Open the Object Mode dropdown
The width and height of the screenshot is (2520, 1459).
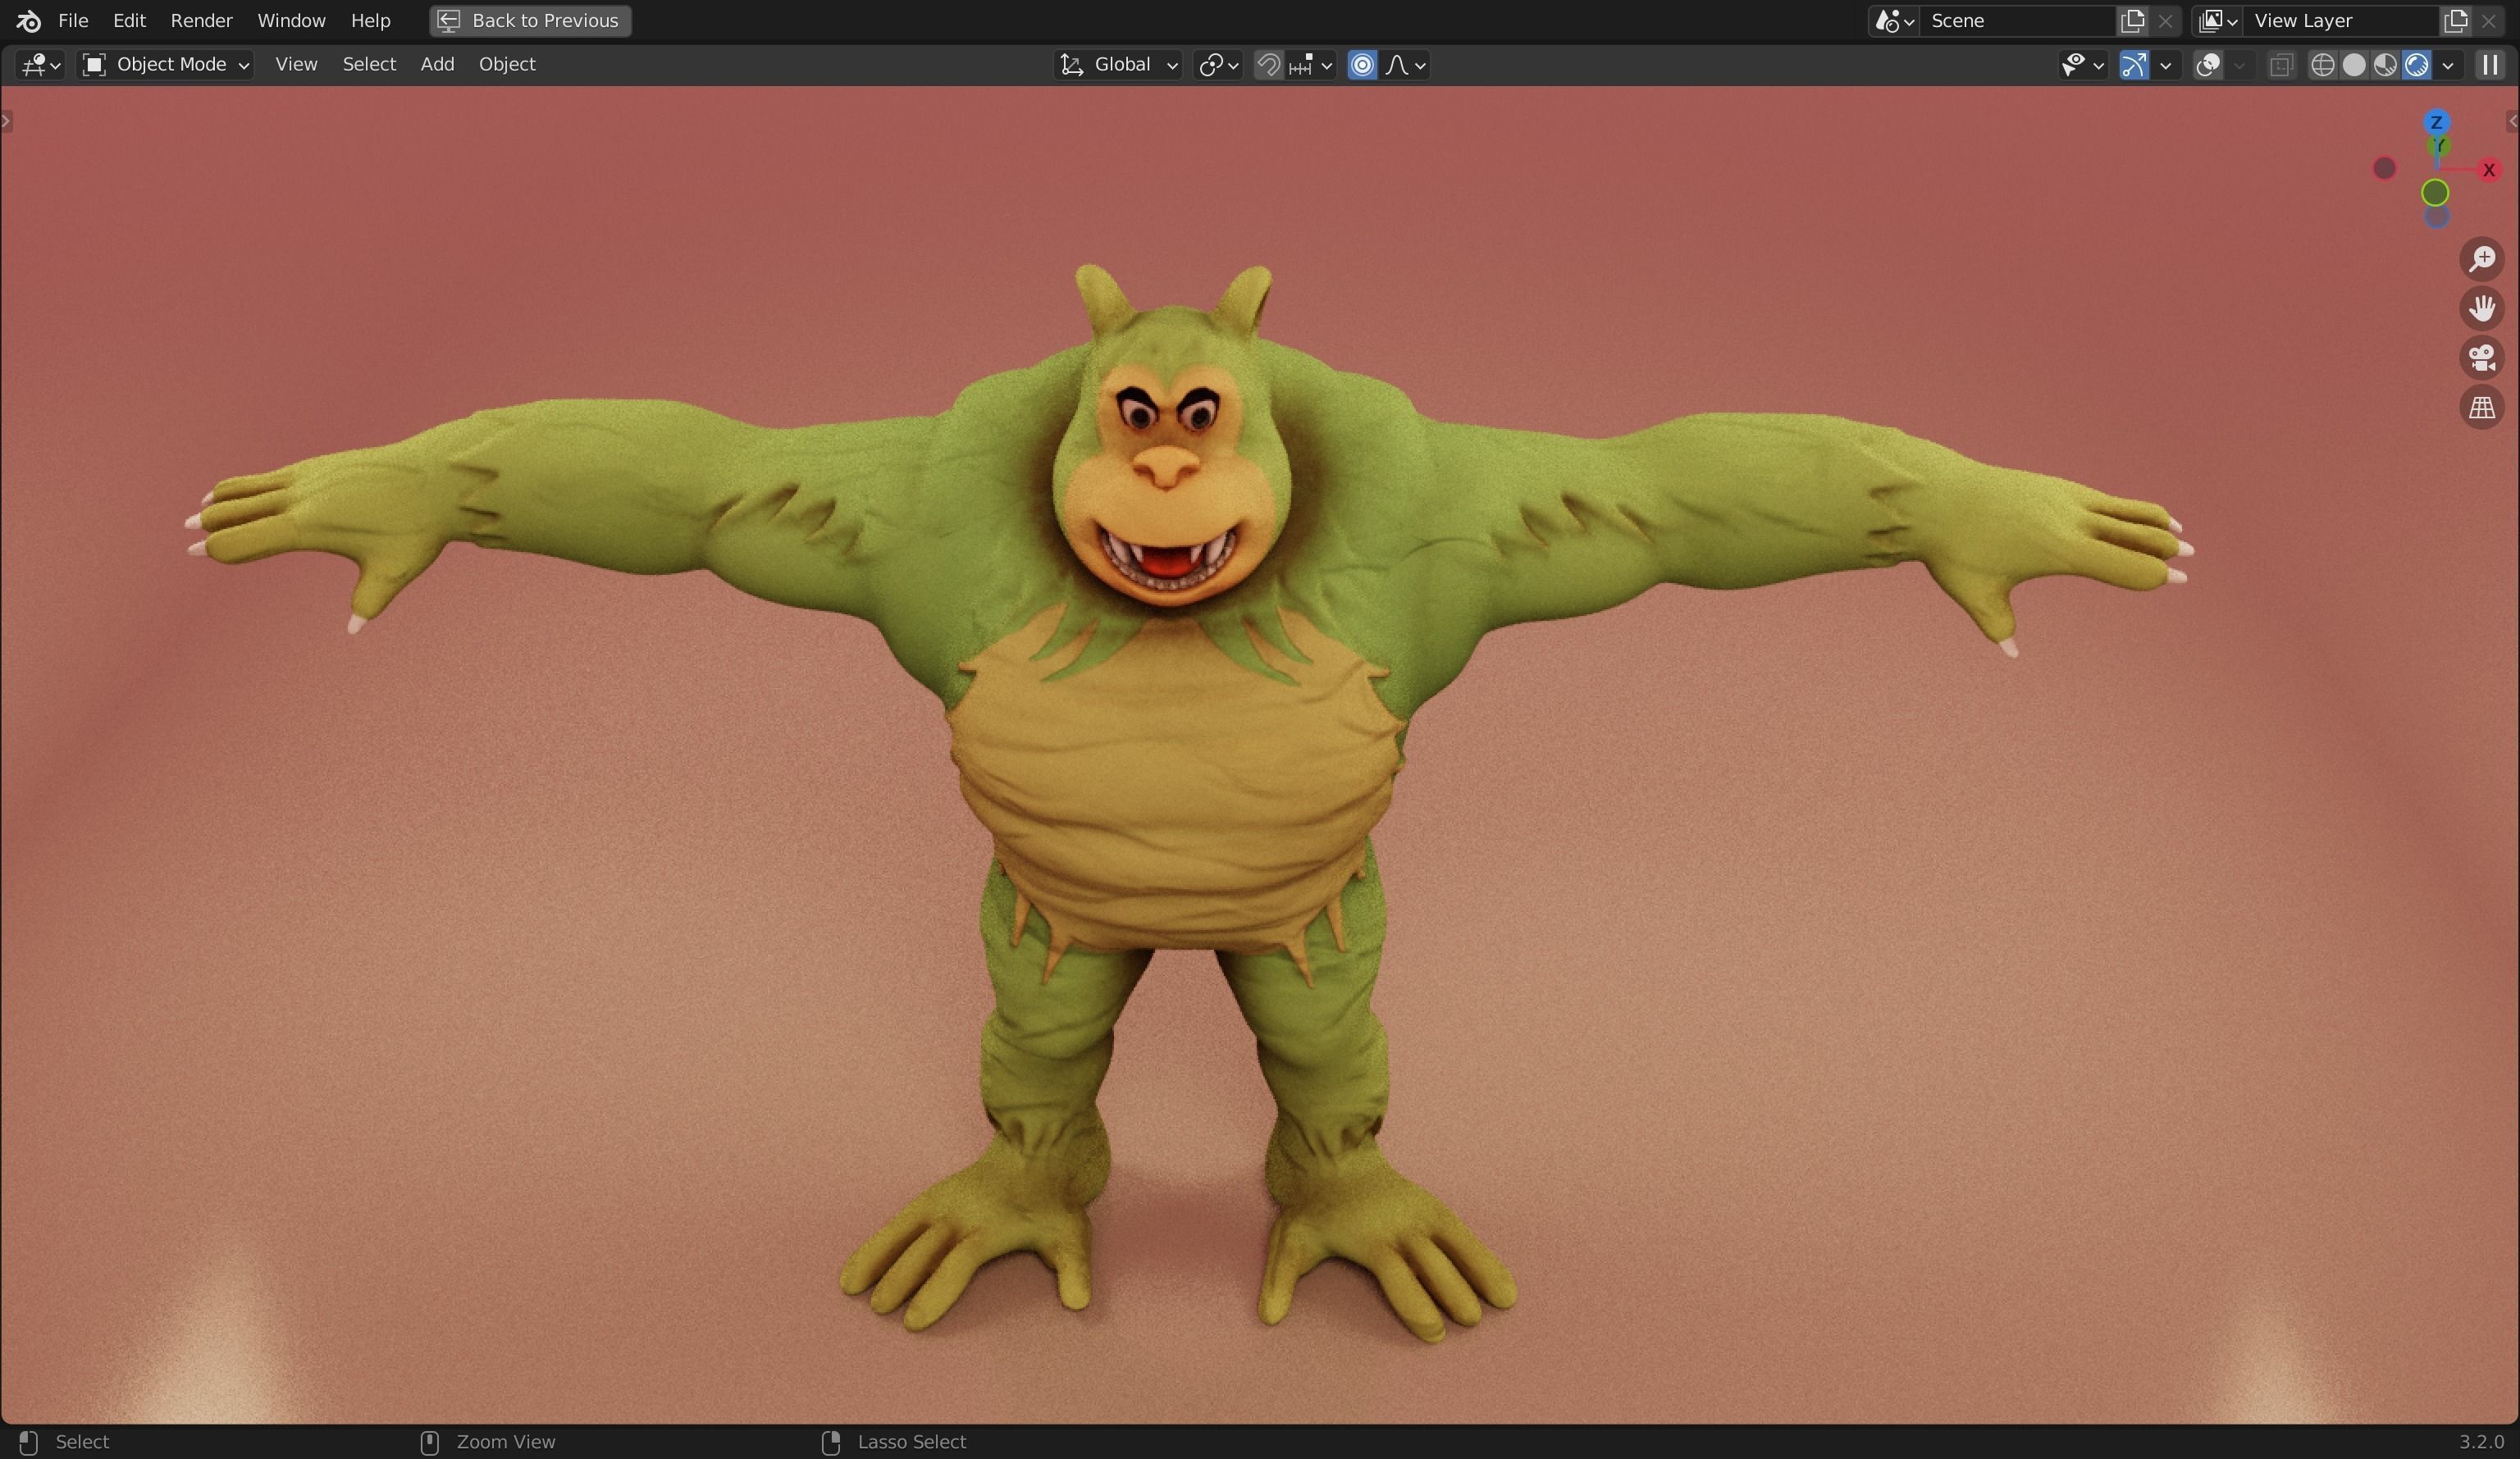166,65
